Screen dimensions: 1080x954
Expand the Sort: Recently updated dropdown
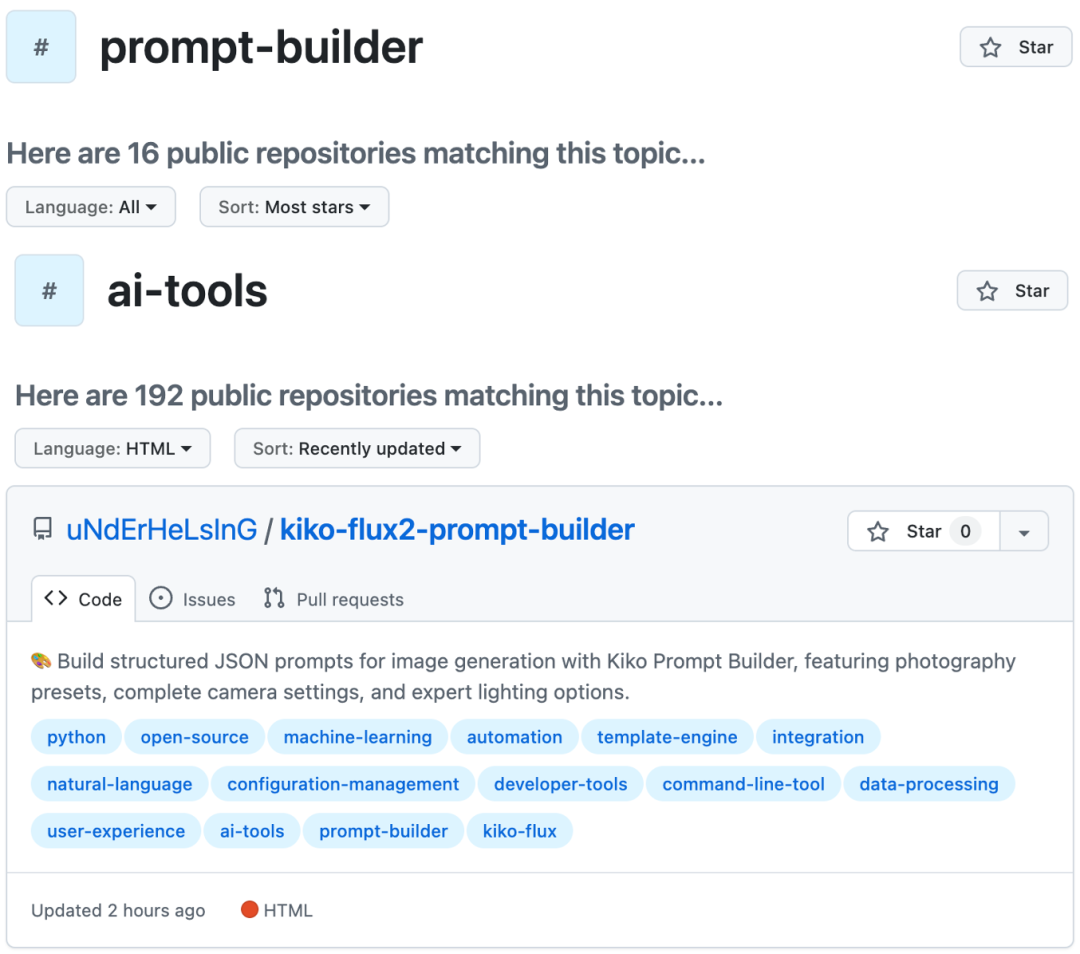(357, 449)
